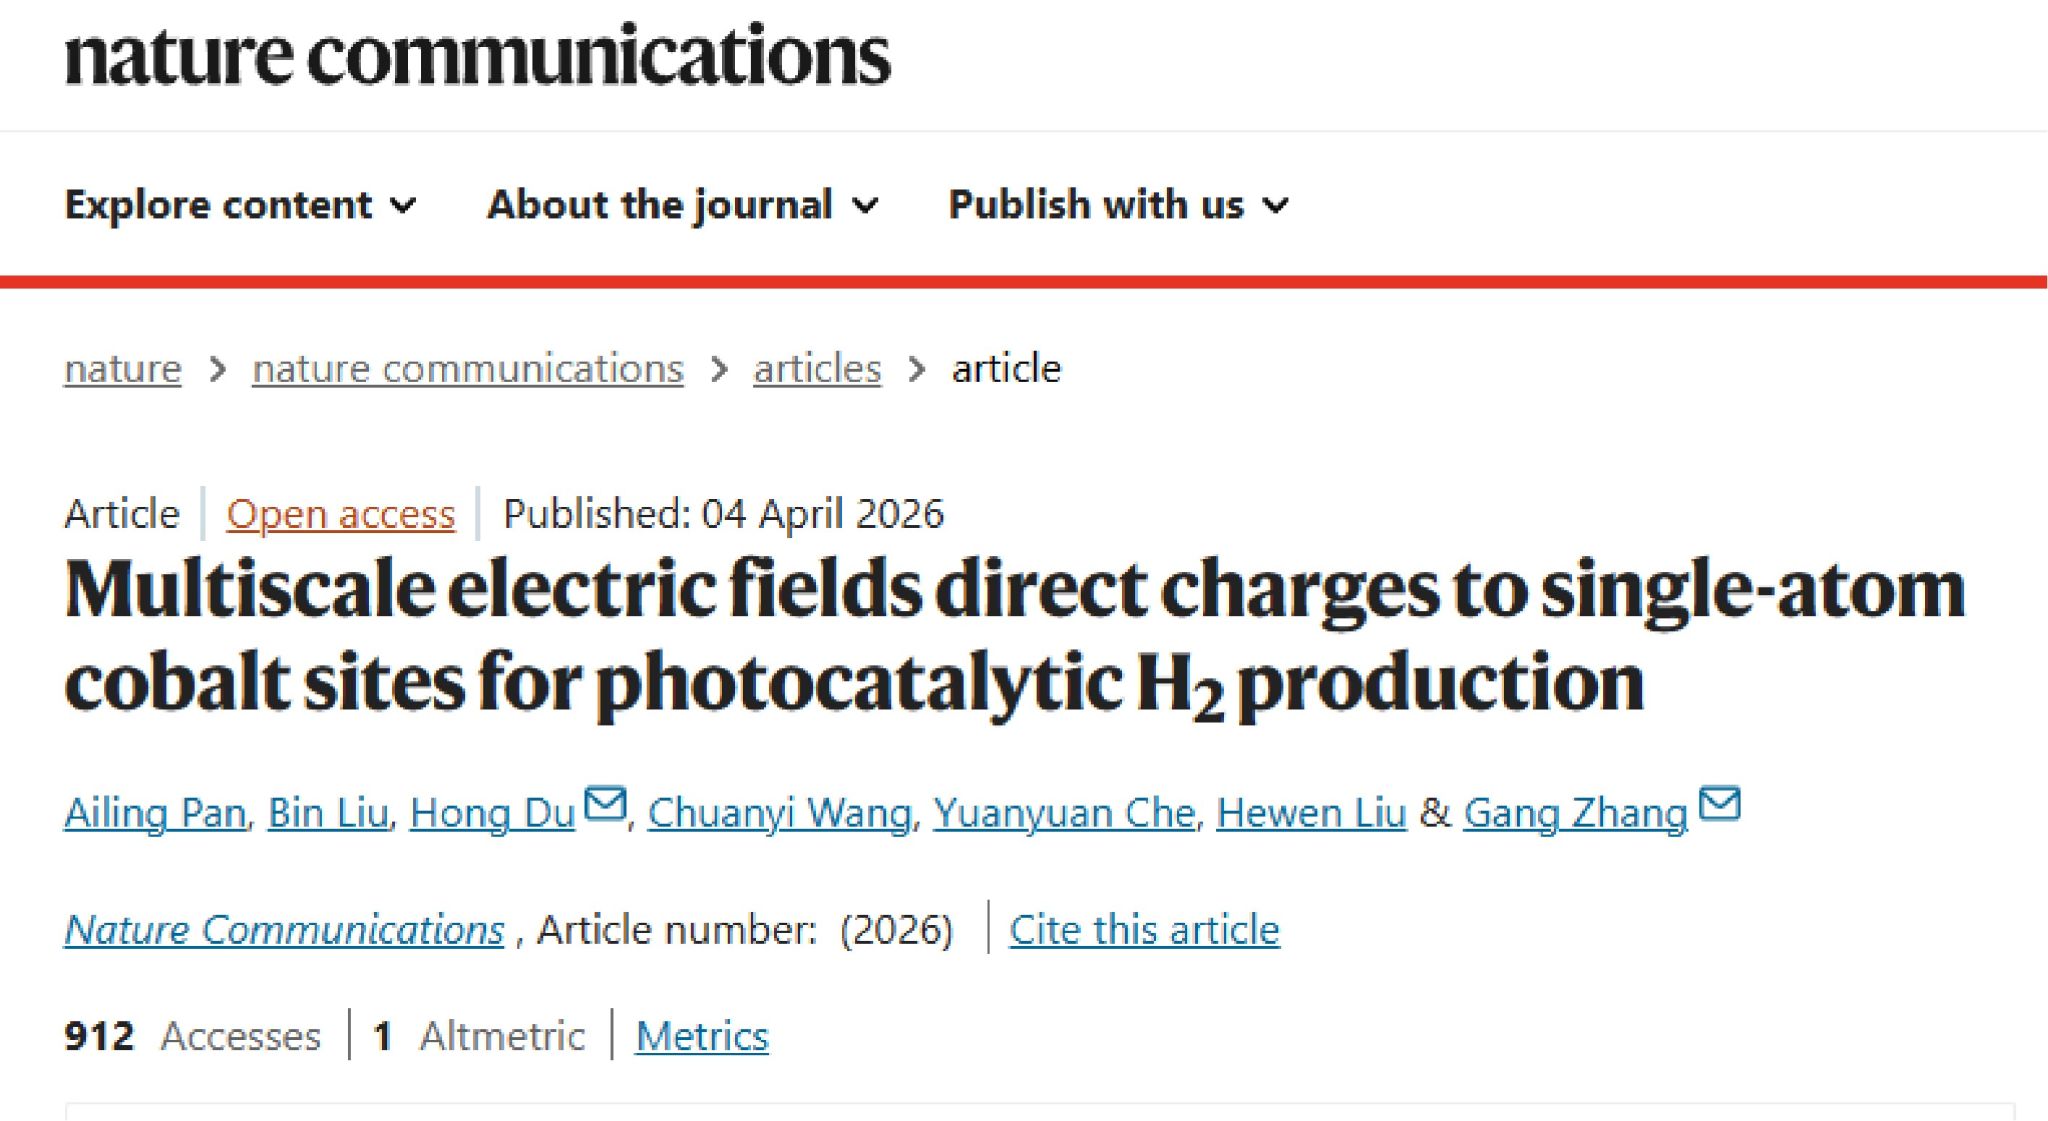Open Chuanyi Wang author link
The width and height of the screenshot is (2048, 1121).
click(x=779, y=813)
